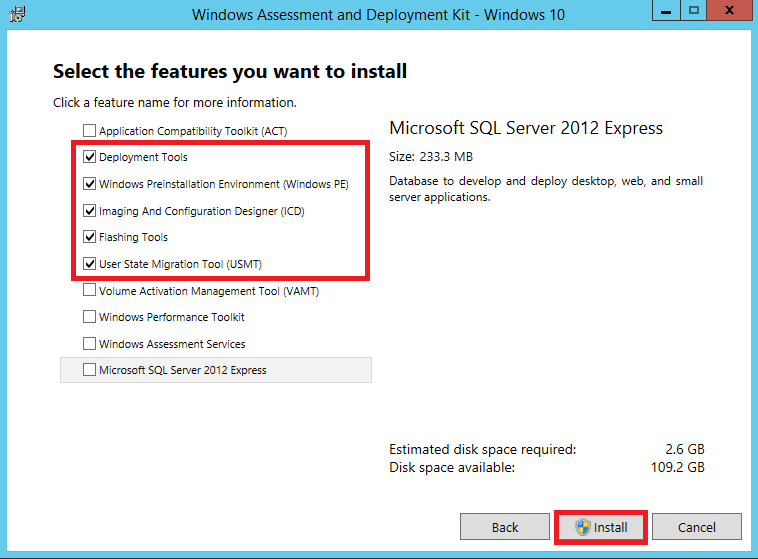Click the ADK installer icon in title bar

click(17, 14)
